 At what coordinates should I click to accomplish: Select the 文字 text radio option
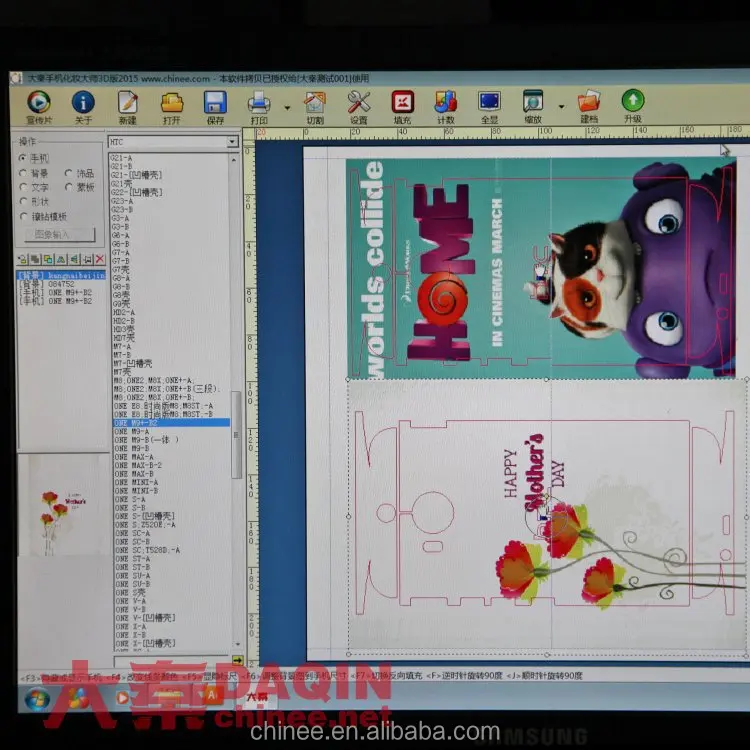pos(34,187)
